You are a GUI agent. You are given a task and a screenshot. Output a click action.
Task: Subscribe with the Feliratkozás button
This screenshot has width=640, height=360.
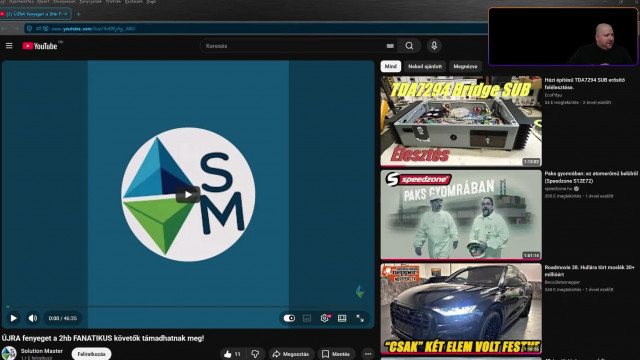pyautogui.click(x=91, y=354)
